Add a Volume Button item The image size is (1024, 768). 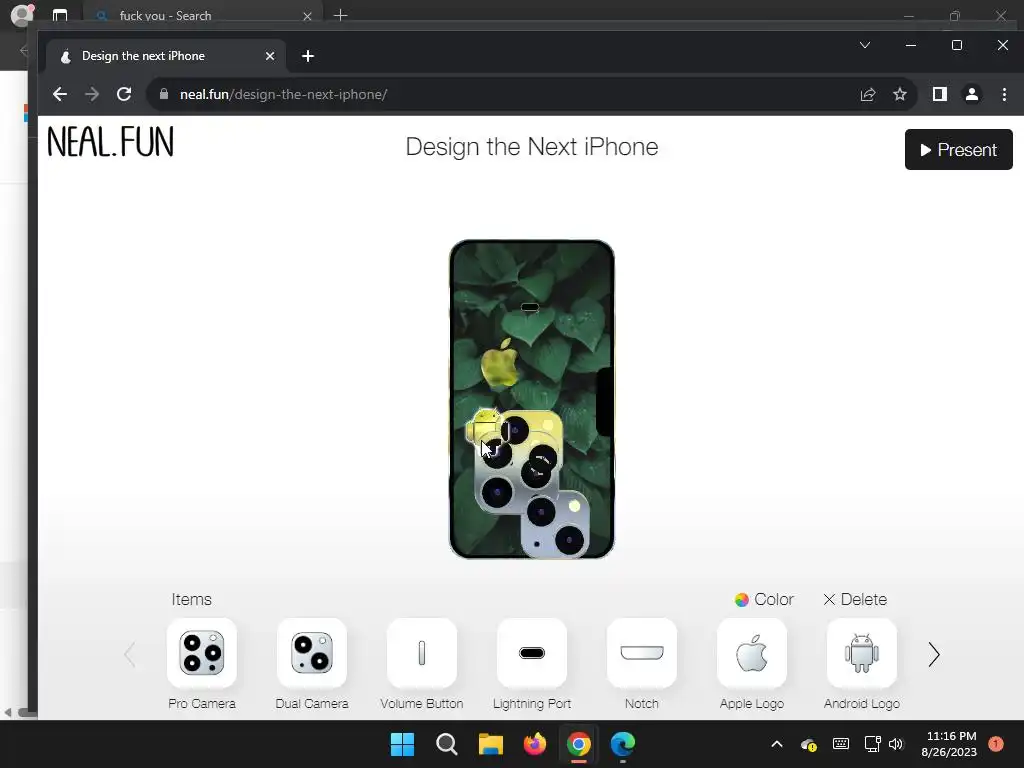(422, 653)
